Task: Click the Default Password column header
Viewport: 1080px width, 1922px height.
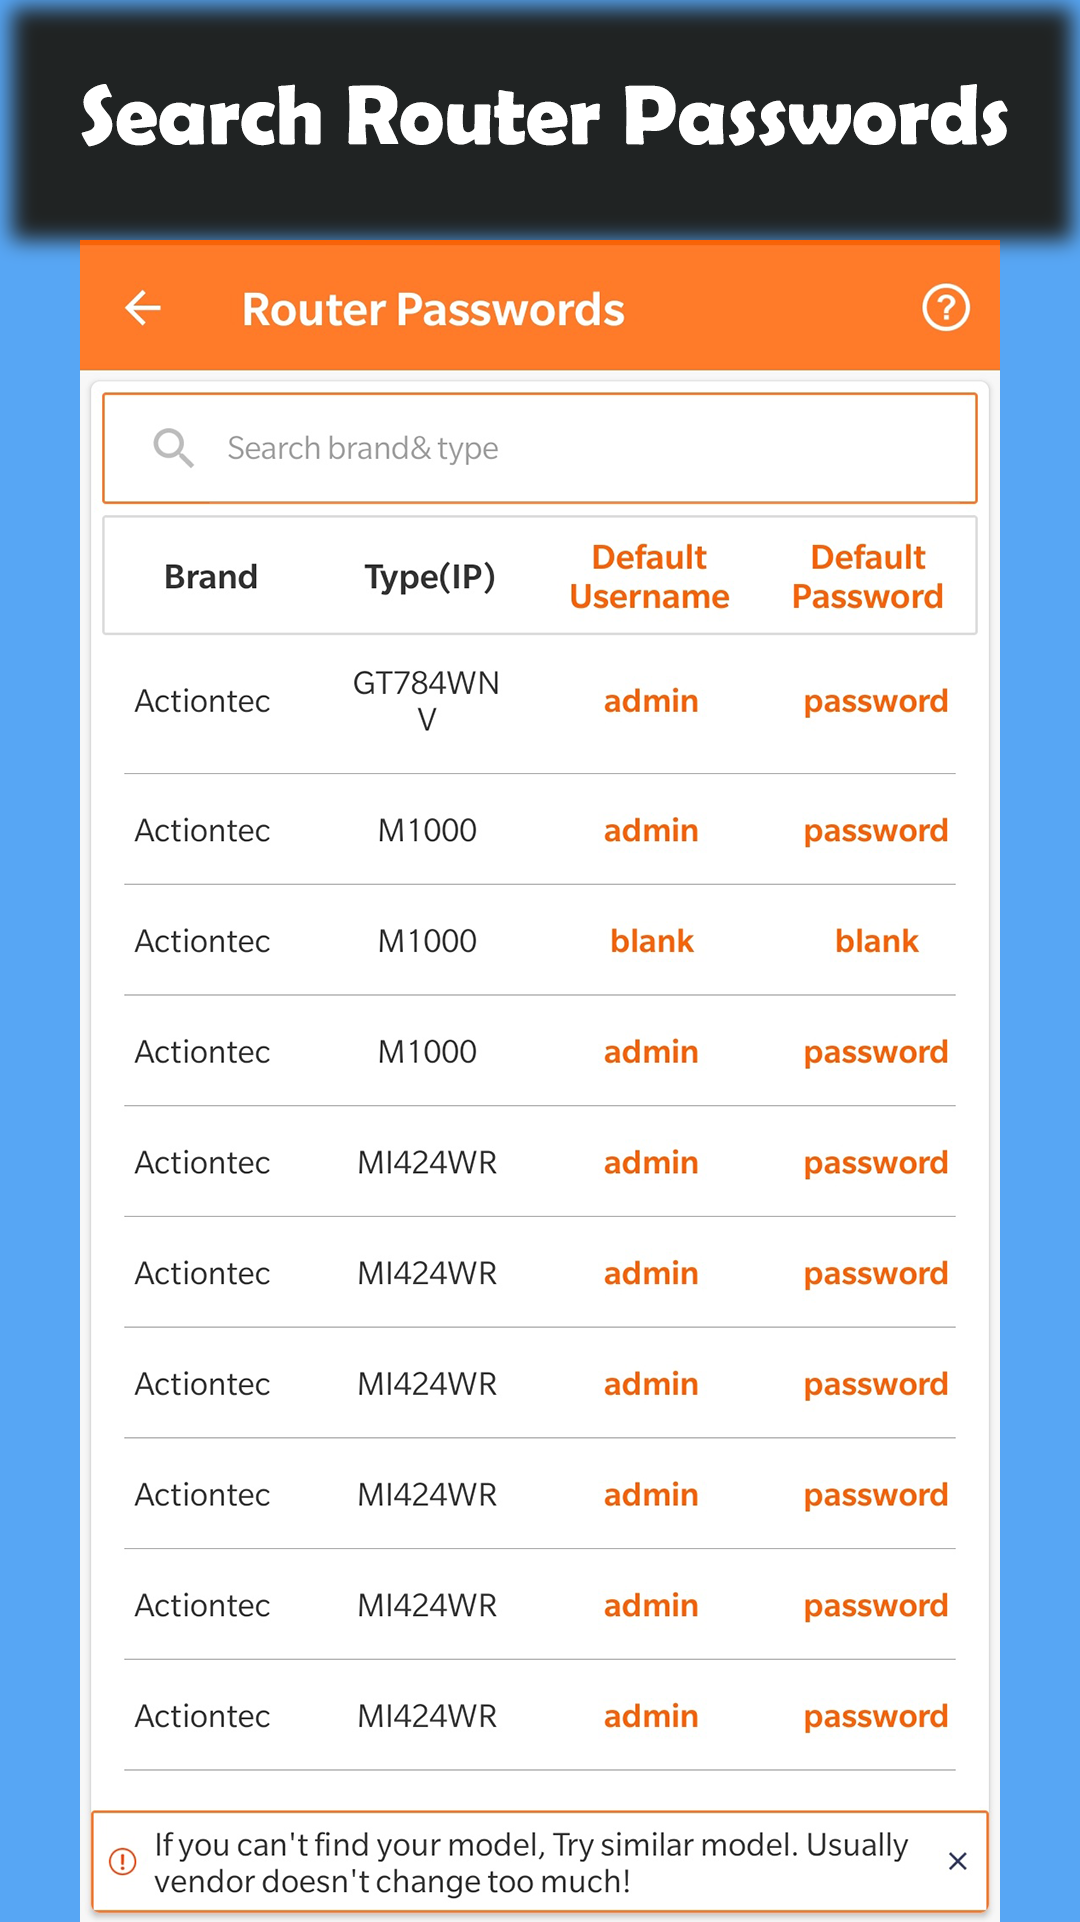Action: point(866,576)
